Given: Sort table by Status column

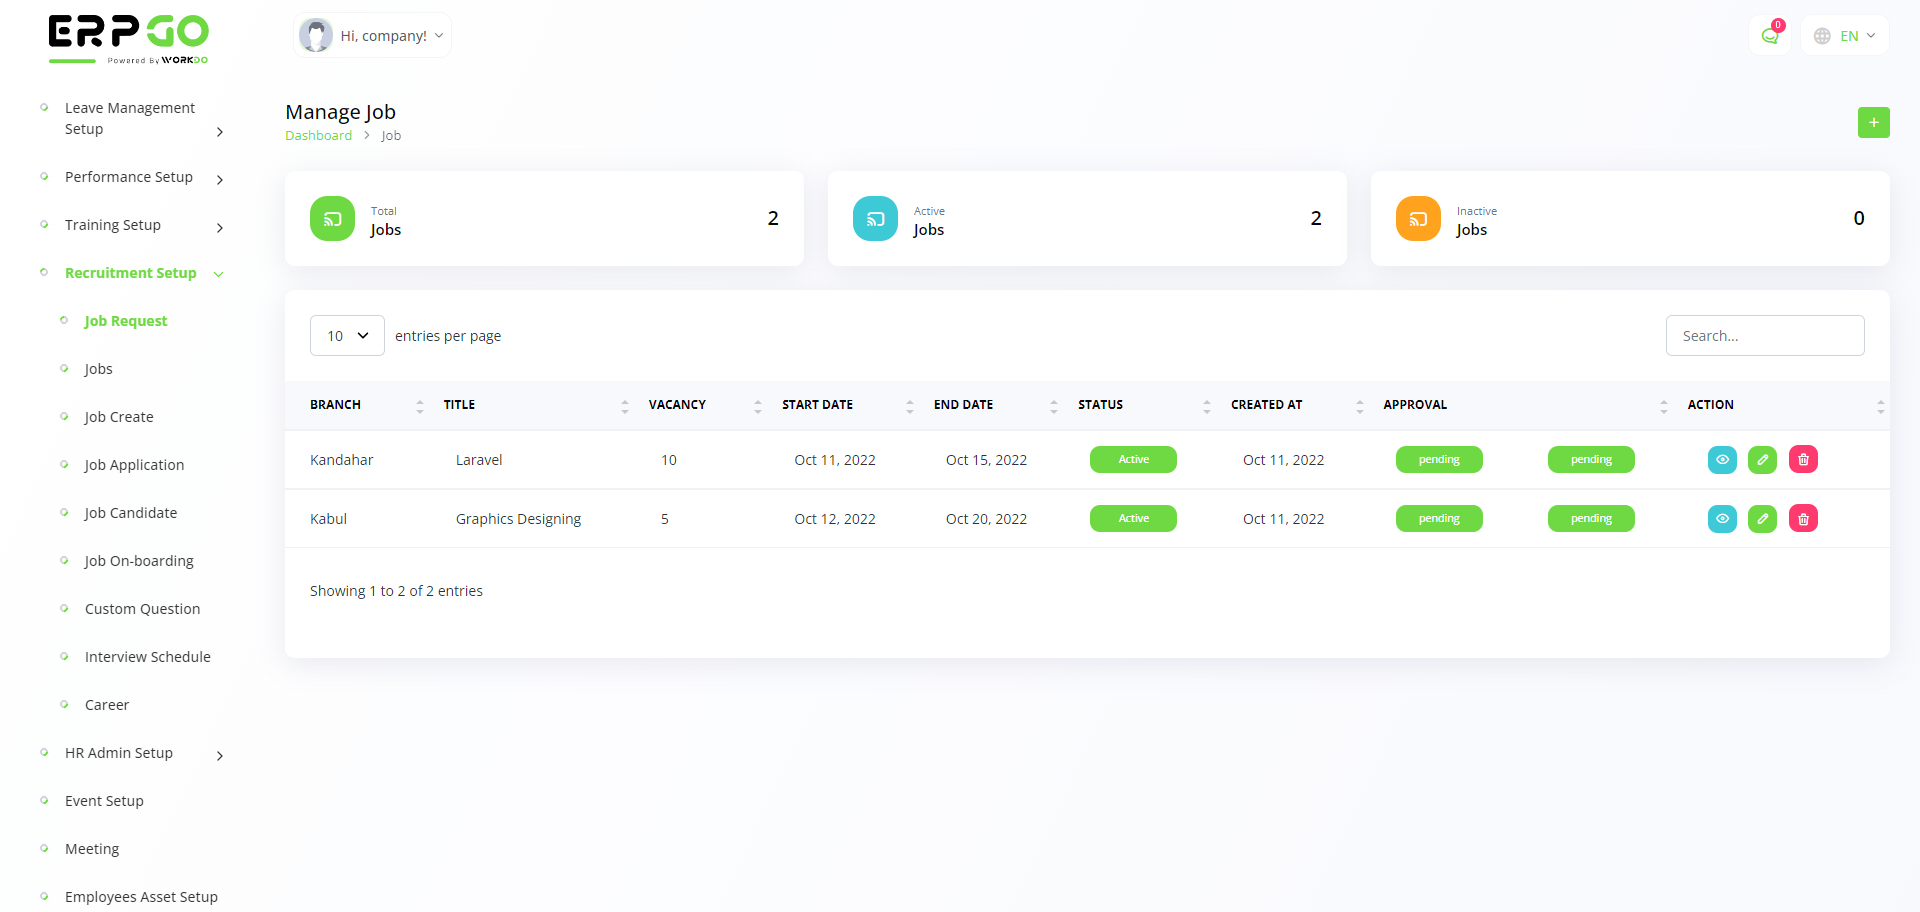Looking at the screenshot, I should [x=1100, y=405].
